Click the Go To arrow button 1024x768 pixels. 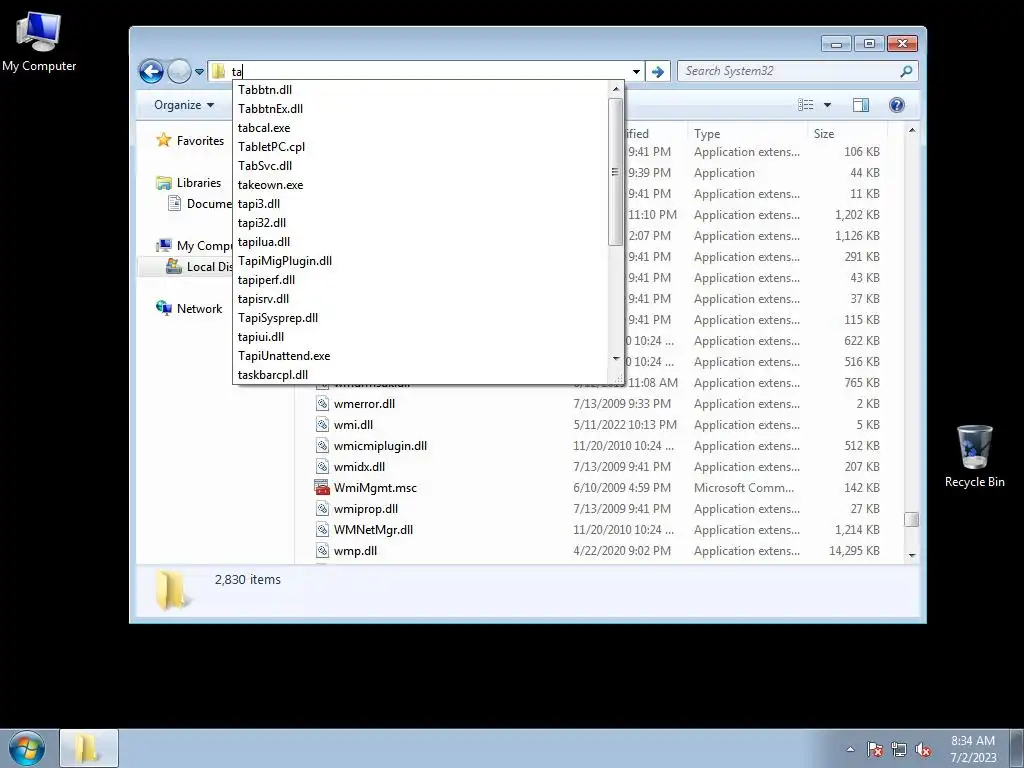coord(658,72)
